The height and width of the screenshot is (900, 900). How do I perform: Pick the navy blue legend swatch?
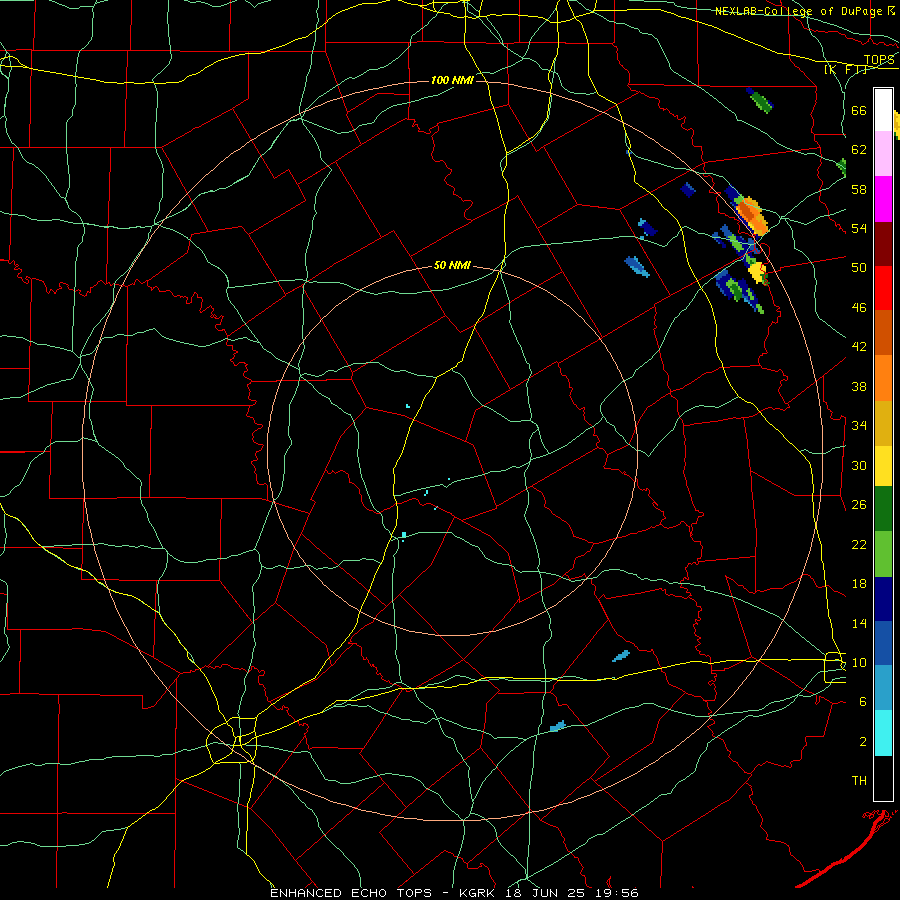click(883, 599)
